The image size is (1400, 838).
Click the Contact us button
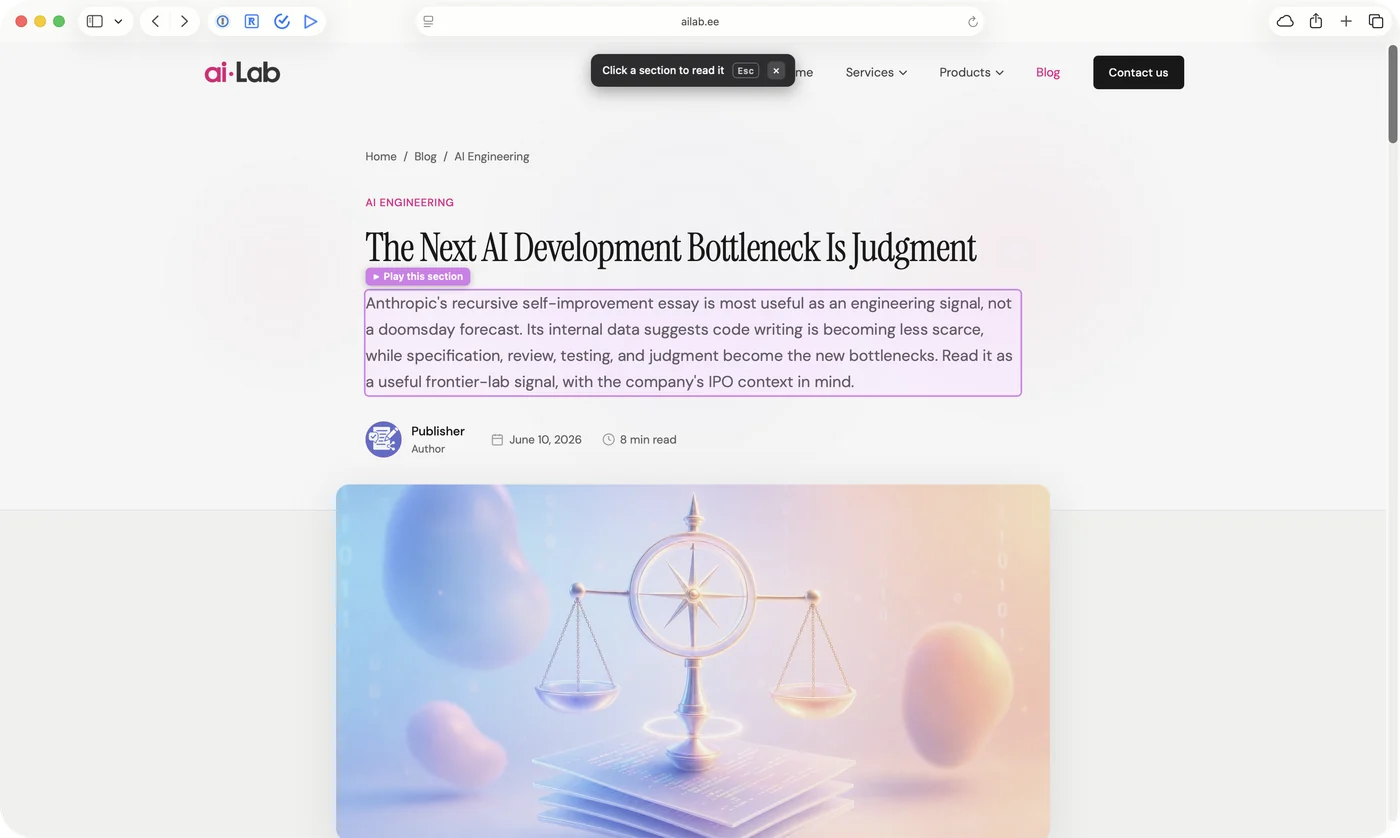click(x=1138, y=72)
